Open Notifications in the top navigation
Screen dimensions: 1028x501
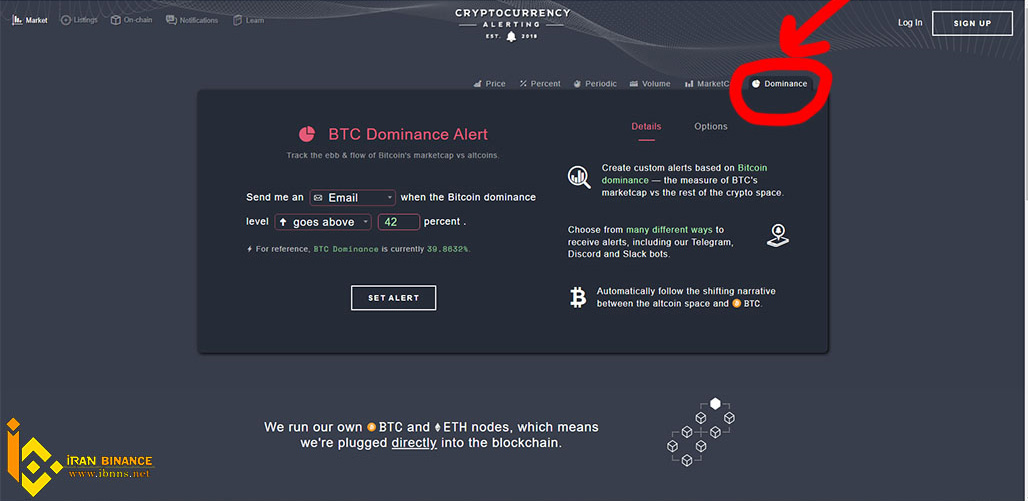coord(191,20)
